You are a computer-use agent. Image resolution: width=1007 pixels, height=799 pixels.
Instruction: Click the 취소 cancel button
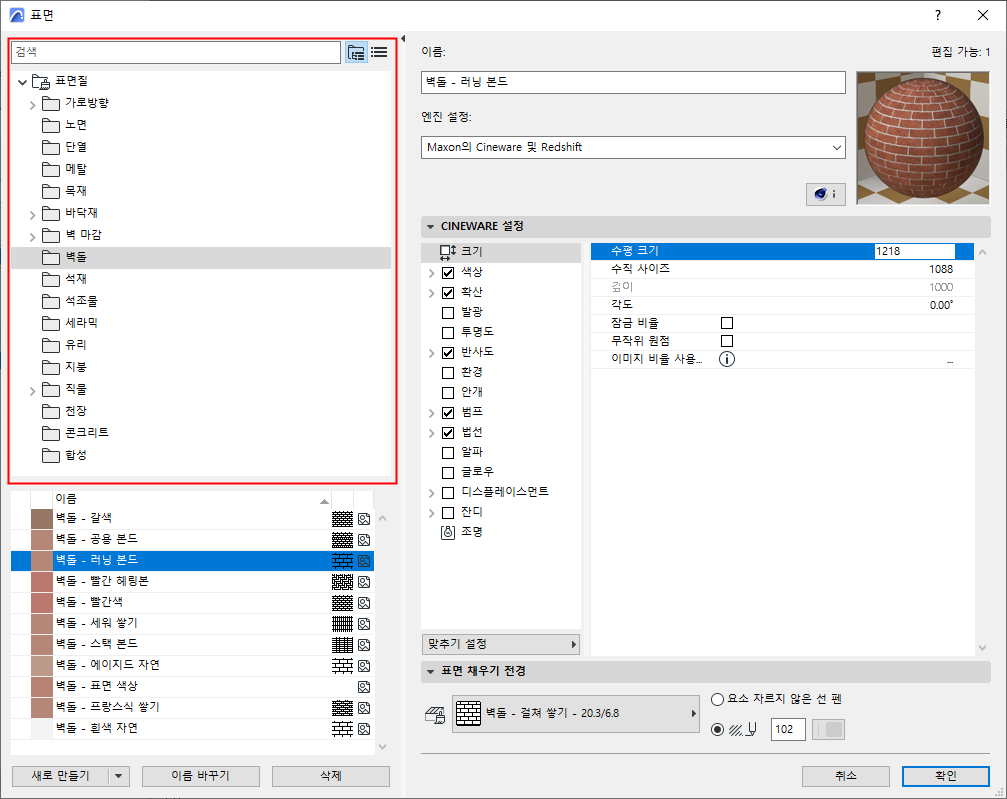point(845,776)
